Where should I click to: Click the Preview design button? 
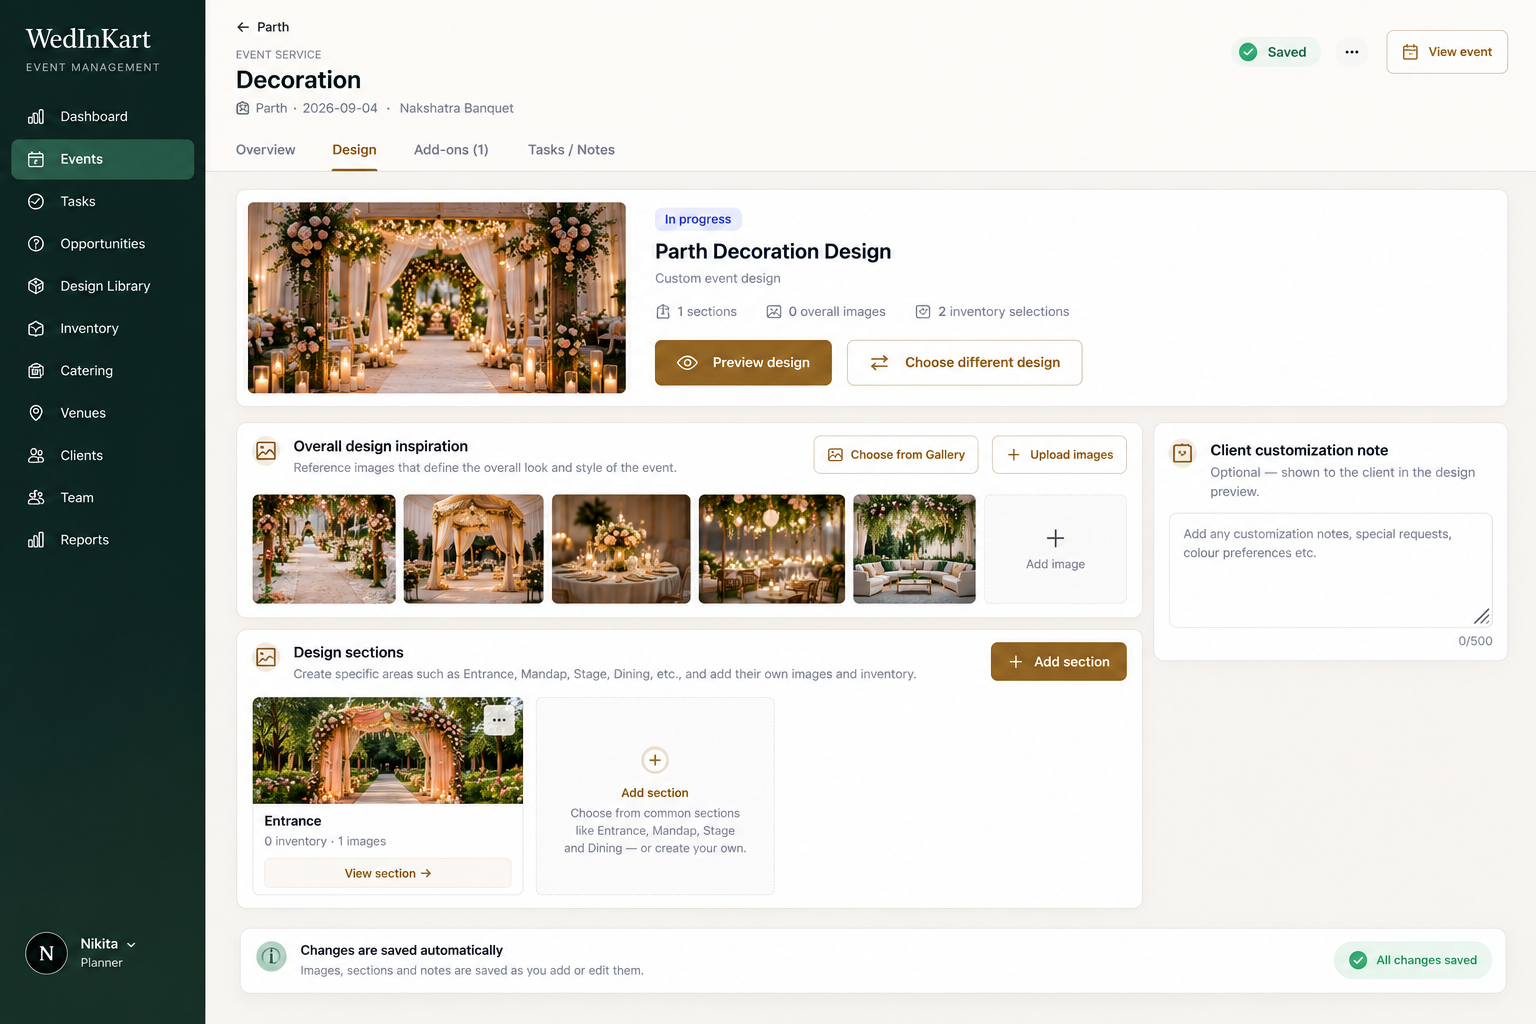point(743,363)
